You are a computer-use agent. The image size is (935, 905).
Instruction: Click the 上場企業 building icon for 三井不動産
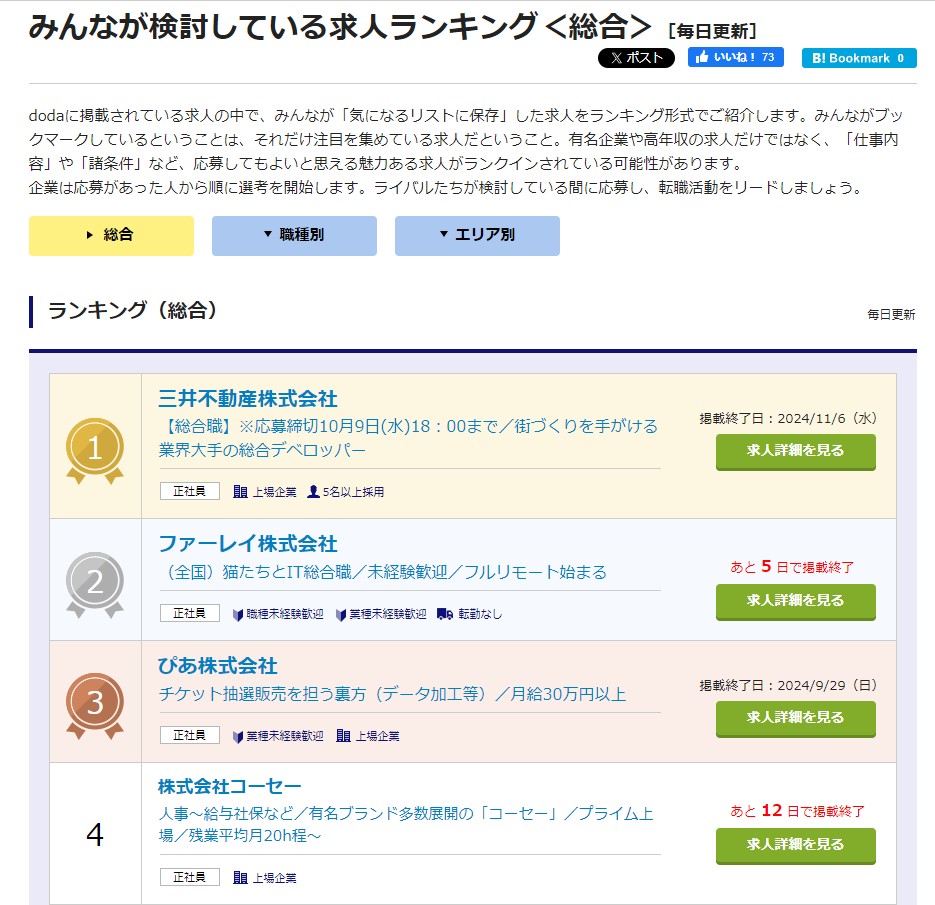click(x=240, y=491)
